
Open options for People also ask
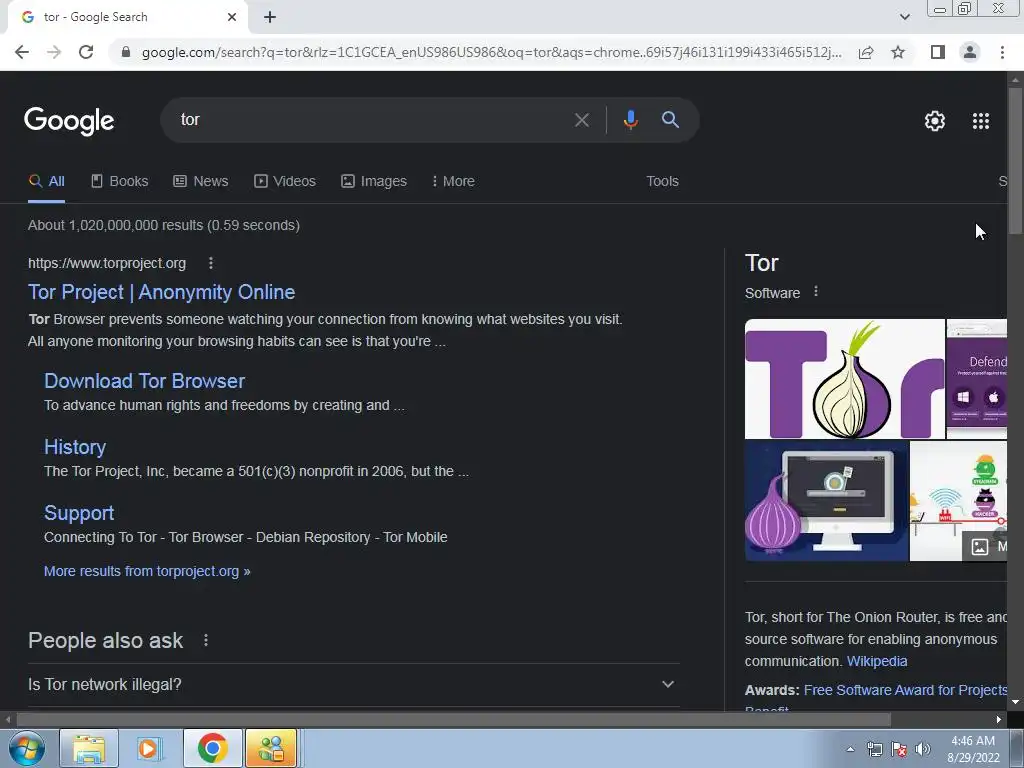pyautogui.click(x=206, y=640)
